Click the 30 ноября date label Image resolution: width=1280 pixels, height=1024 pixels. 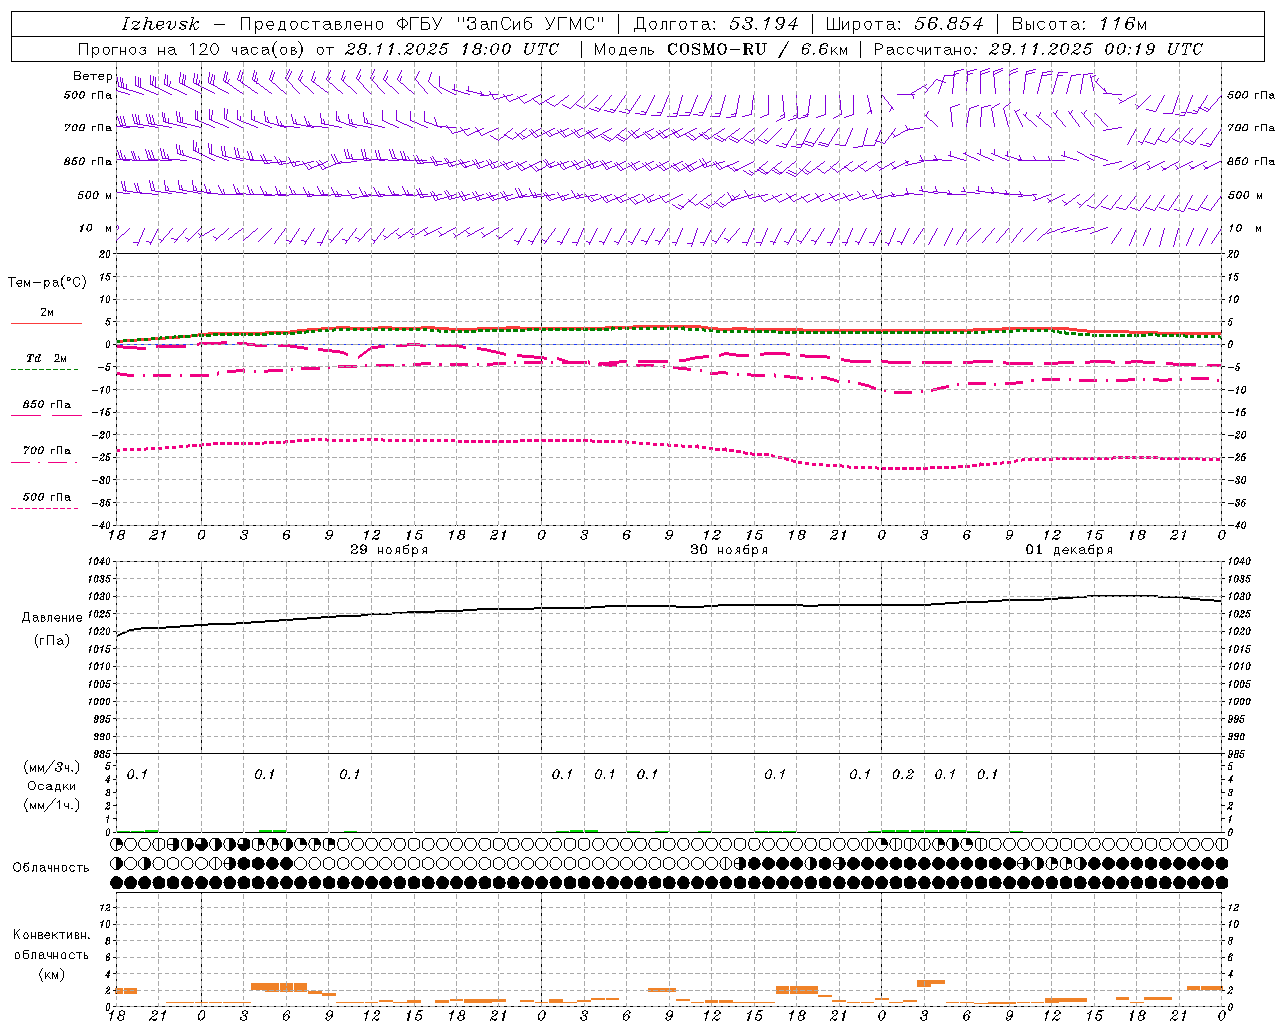(729, 550)
